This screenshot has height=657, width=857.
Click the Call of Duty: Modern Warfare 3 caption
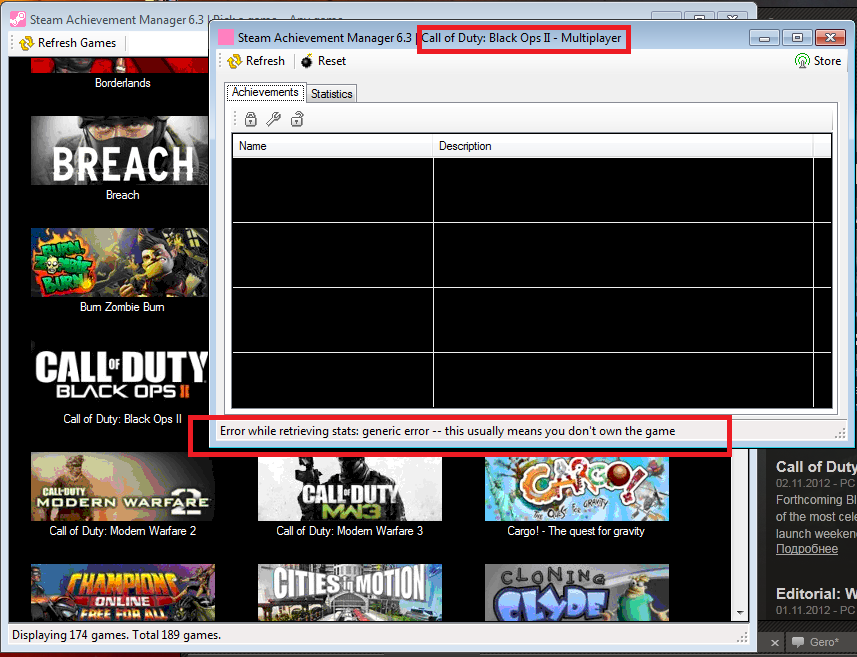tap(350, 531)
